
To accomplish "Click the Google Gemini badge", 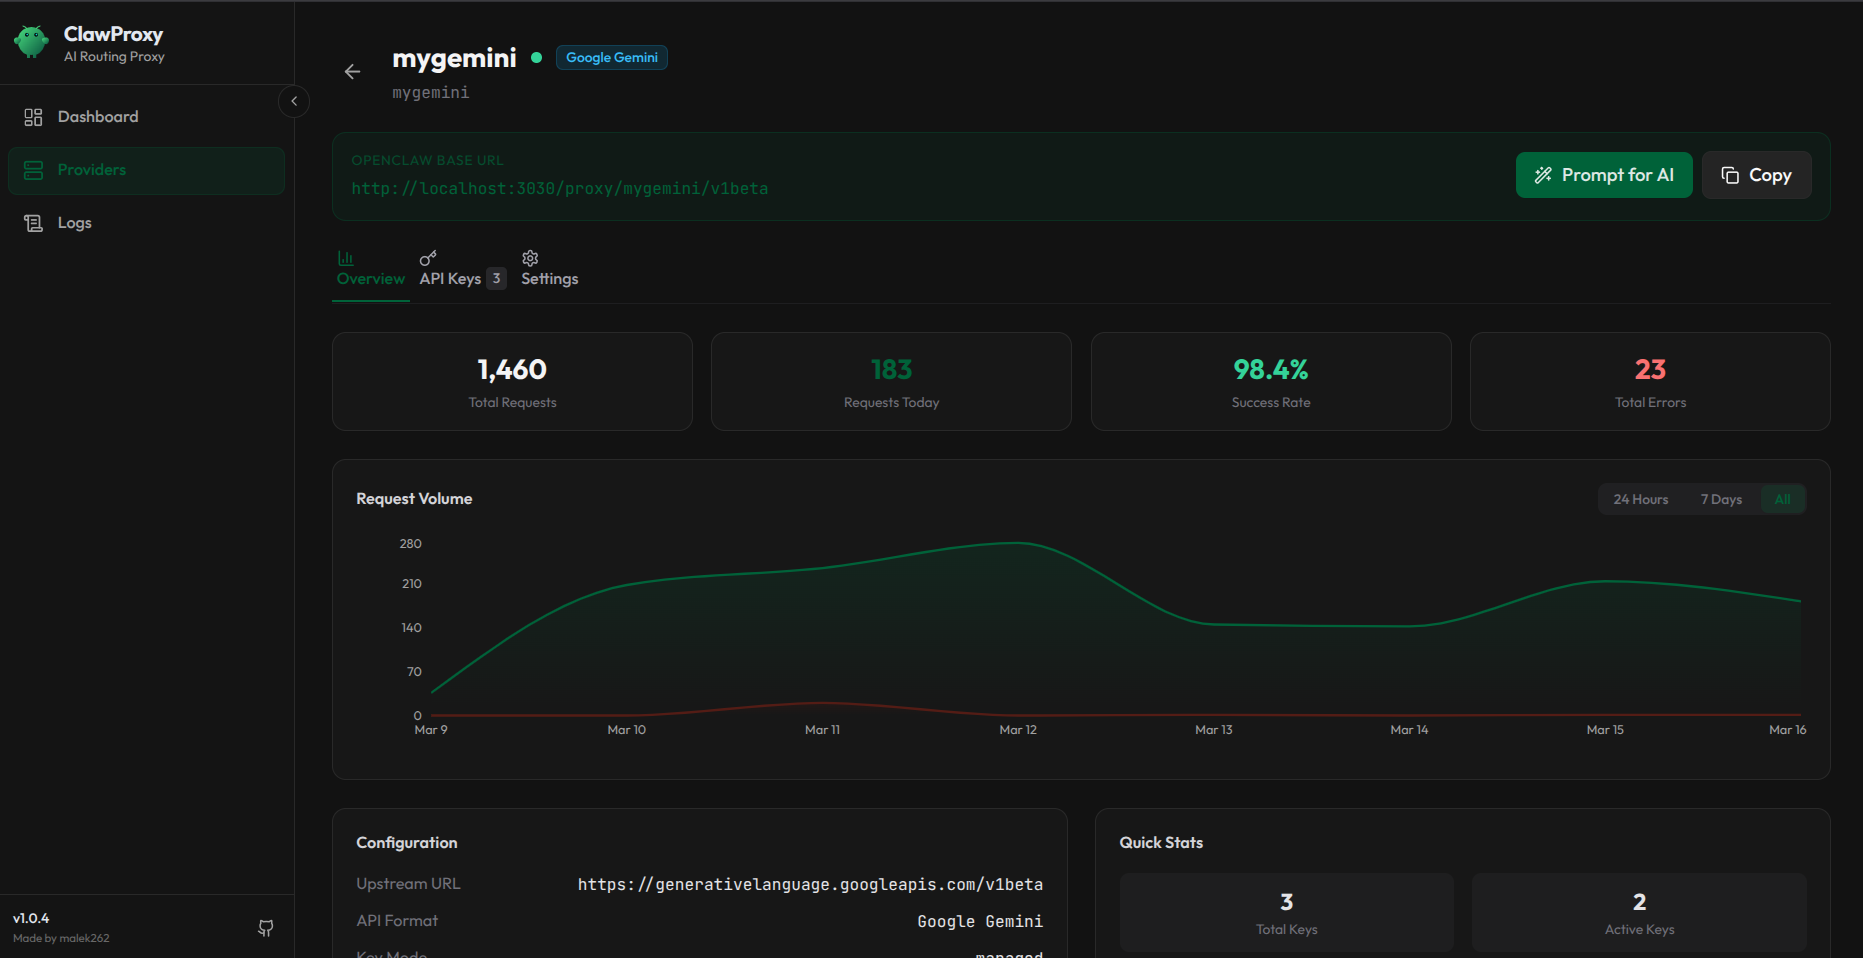I will [612, 58].
